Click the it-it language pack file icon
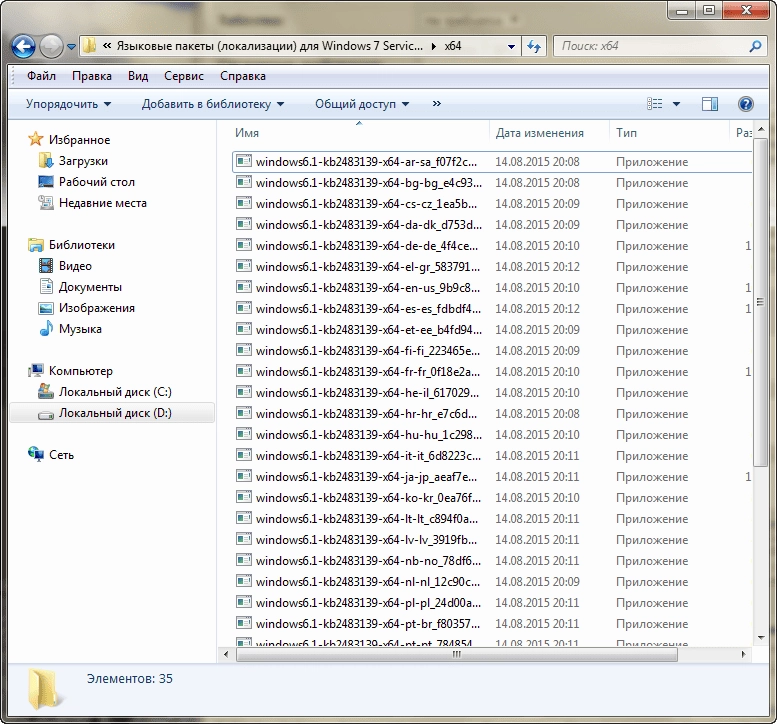 243,455
